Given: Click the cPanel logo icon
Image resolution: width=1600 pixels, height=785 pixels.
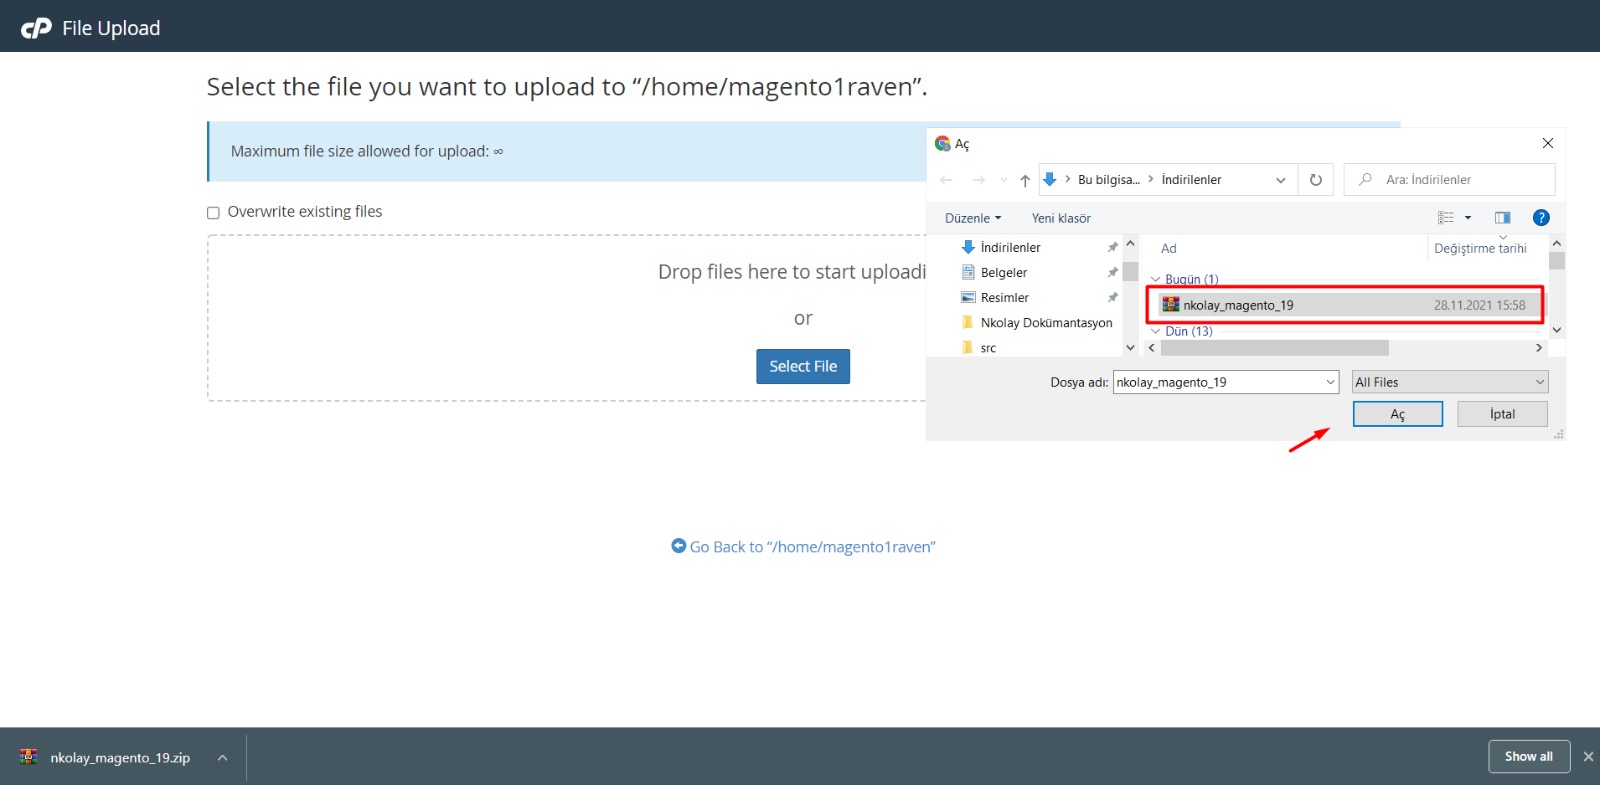Looking at the screenshot, I should (x=36, y=28).
